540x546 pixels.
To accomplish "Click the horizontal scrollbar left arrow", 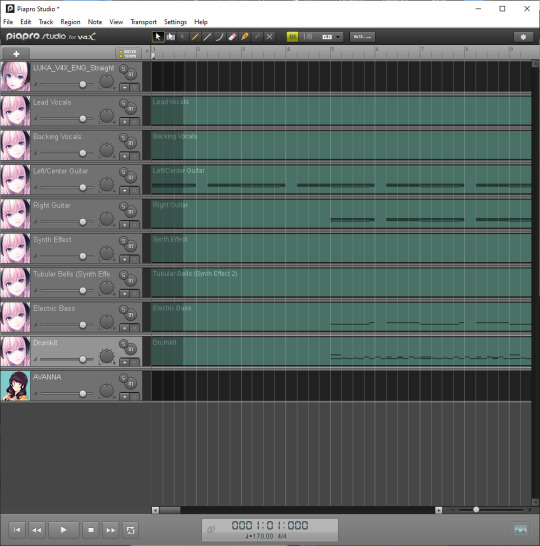I will [155, 510].
